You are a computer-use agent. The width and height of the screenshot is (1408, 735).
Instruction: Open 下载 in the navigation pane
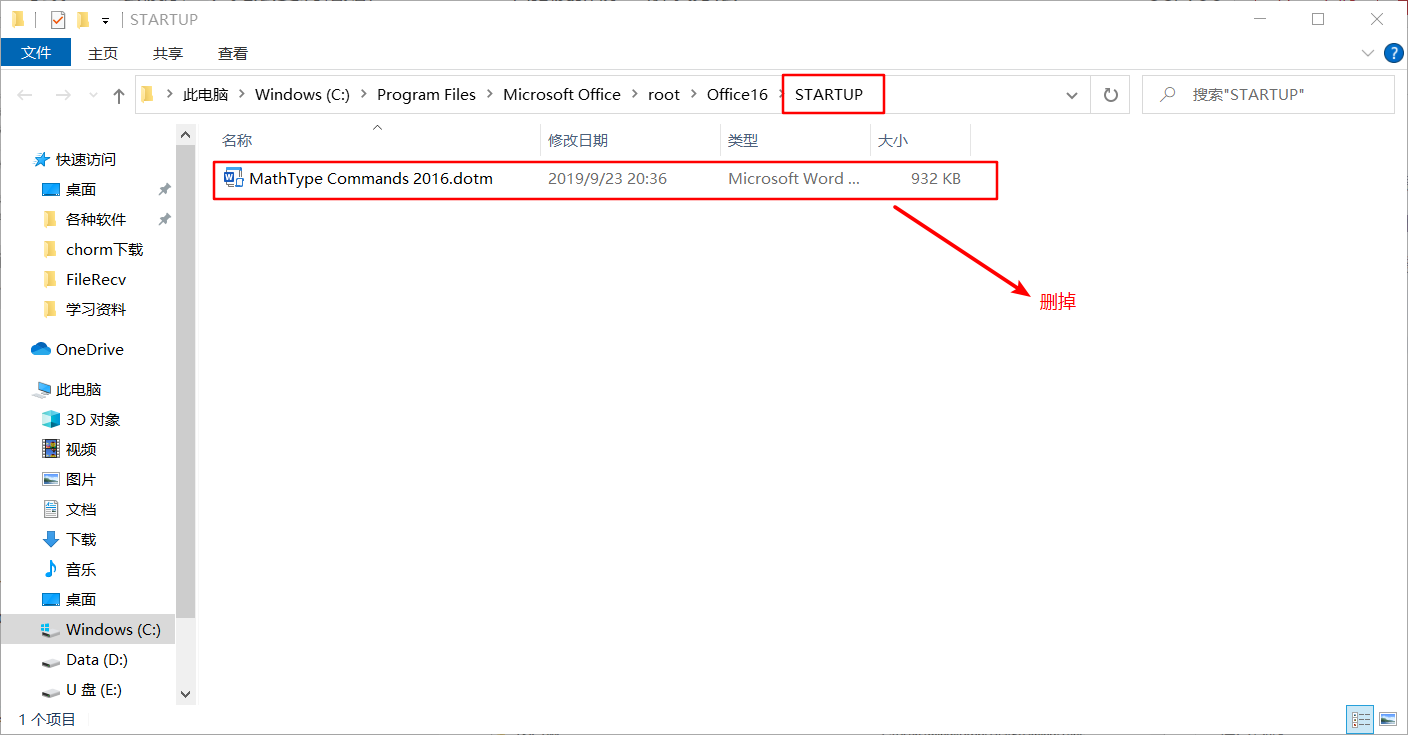pyautogui.click(x=81, y=539)
